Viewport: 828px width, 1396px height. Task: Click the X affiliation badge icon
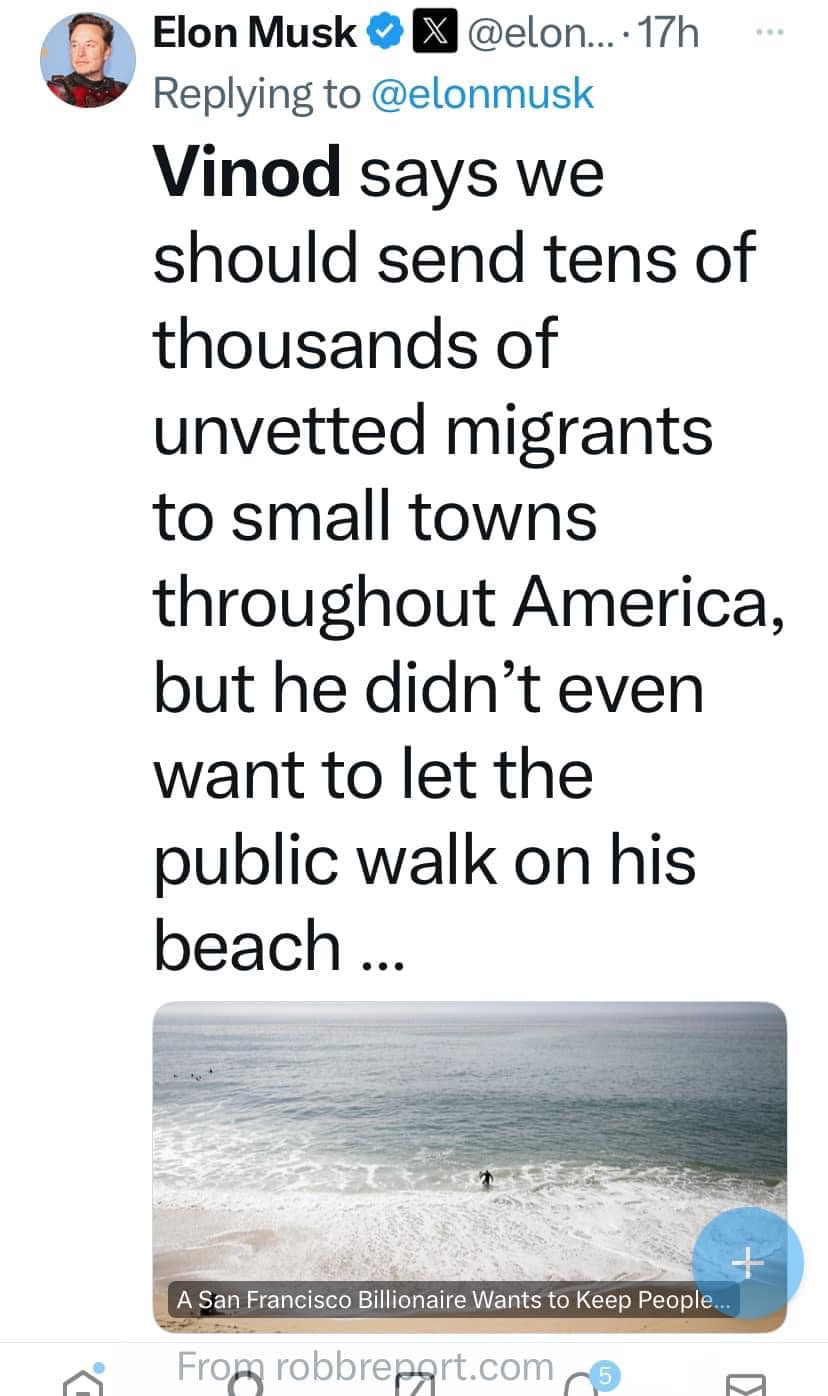tap(429, 34)
